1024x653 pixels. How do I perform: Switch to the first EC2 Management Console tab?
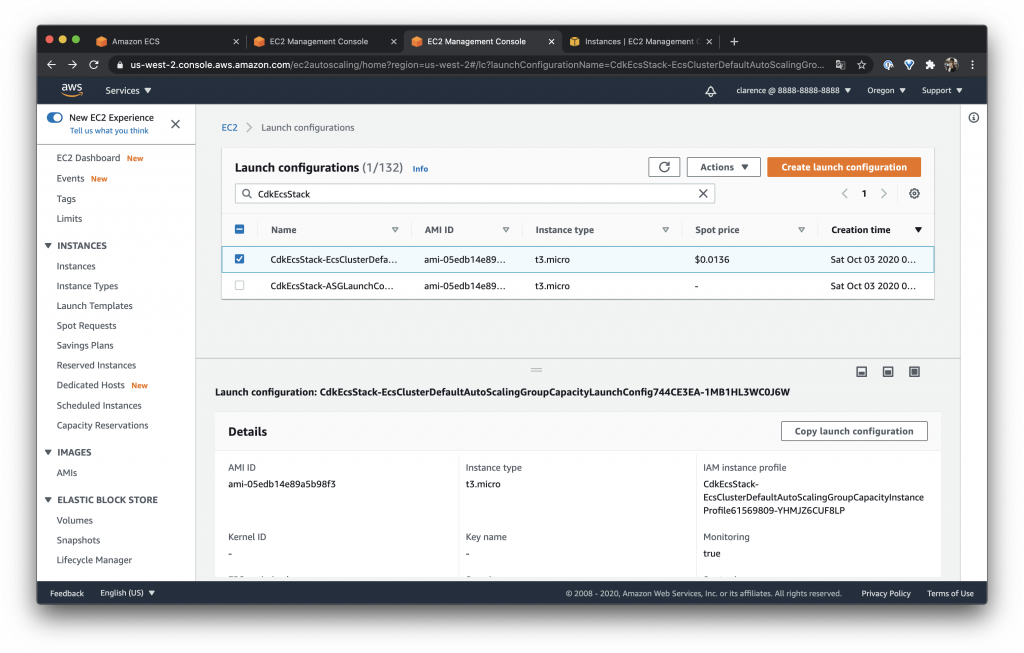(323, 41)
